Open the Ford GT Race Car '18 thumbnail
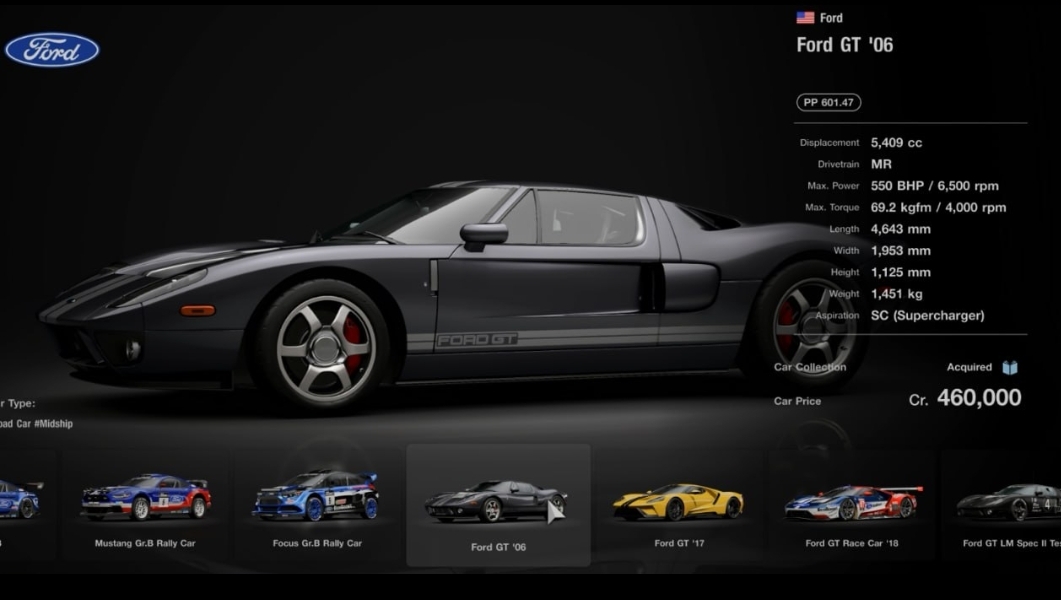 pyautogui.click(x=852, y=506)
